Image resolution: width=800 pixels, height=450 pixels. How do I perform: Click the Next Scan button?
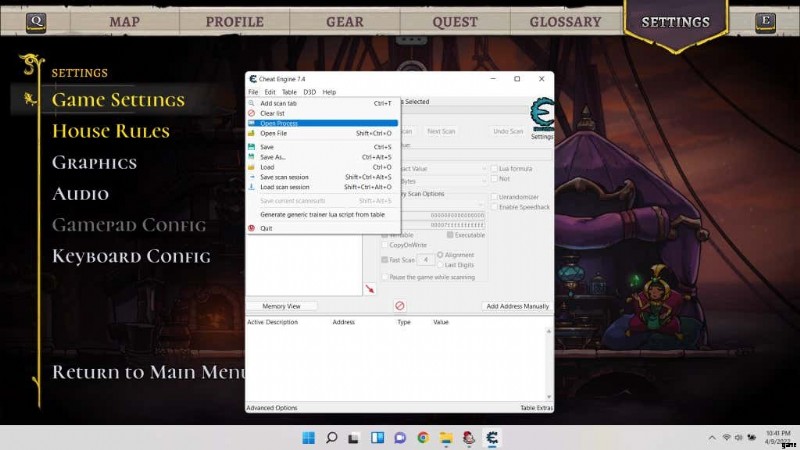pos(441,131)
